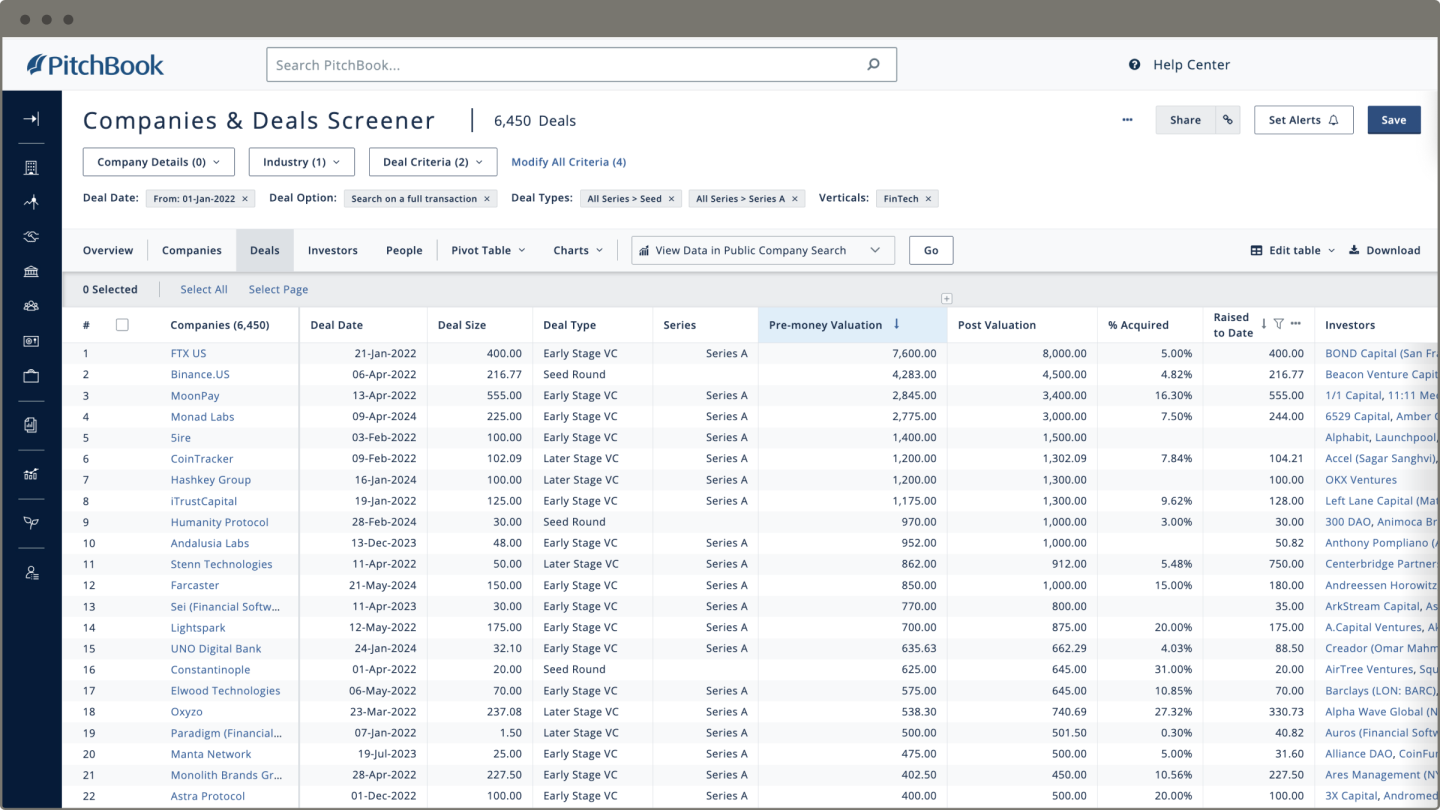
Task: Click the Go button
Action: point(931,250)
